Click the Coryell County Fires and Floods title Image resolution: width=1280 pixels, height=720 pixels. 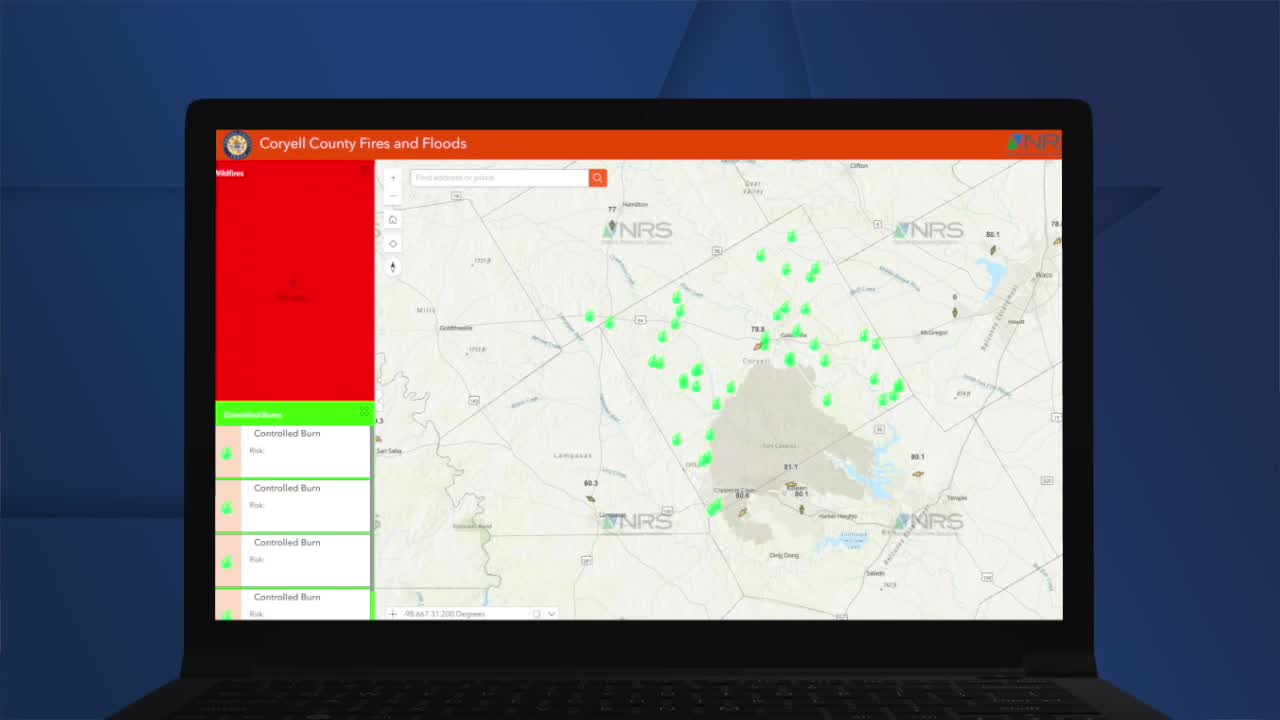(x=362, y=143)
